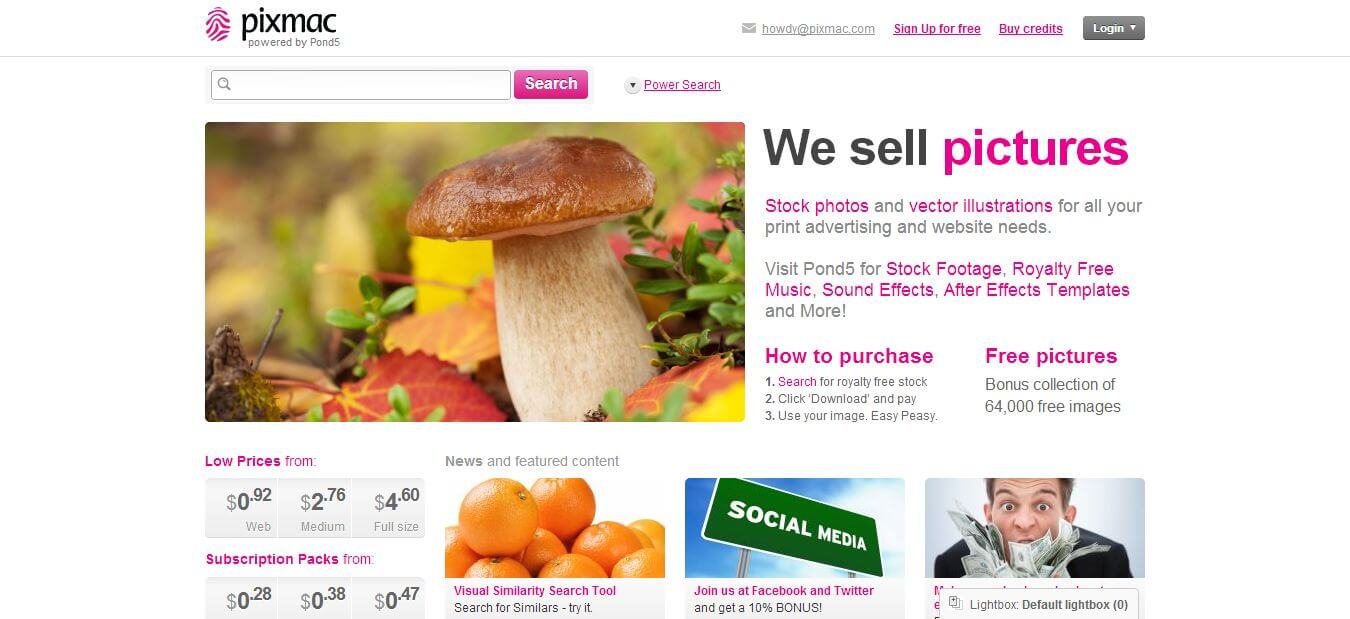Open the Login dropdown menu
1350x619 pixels.
click(x=1113, y=28)
